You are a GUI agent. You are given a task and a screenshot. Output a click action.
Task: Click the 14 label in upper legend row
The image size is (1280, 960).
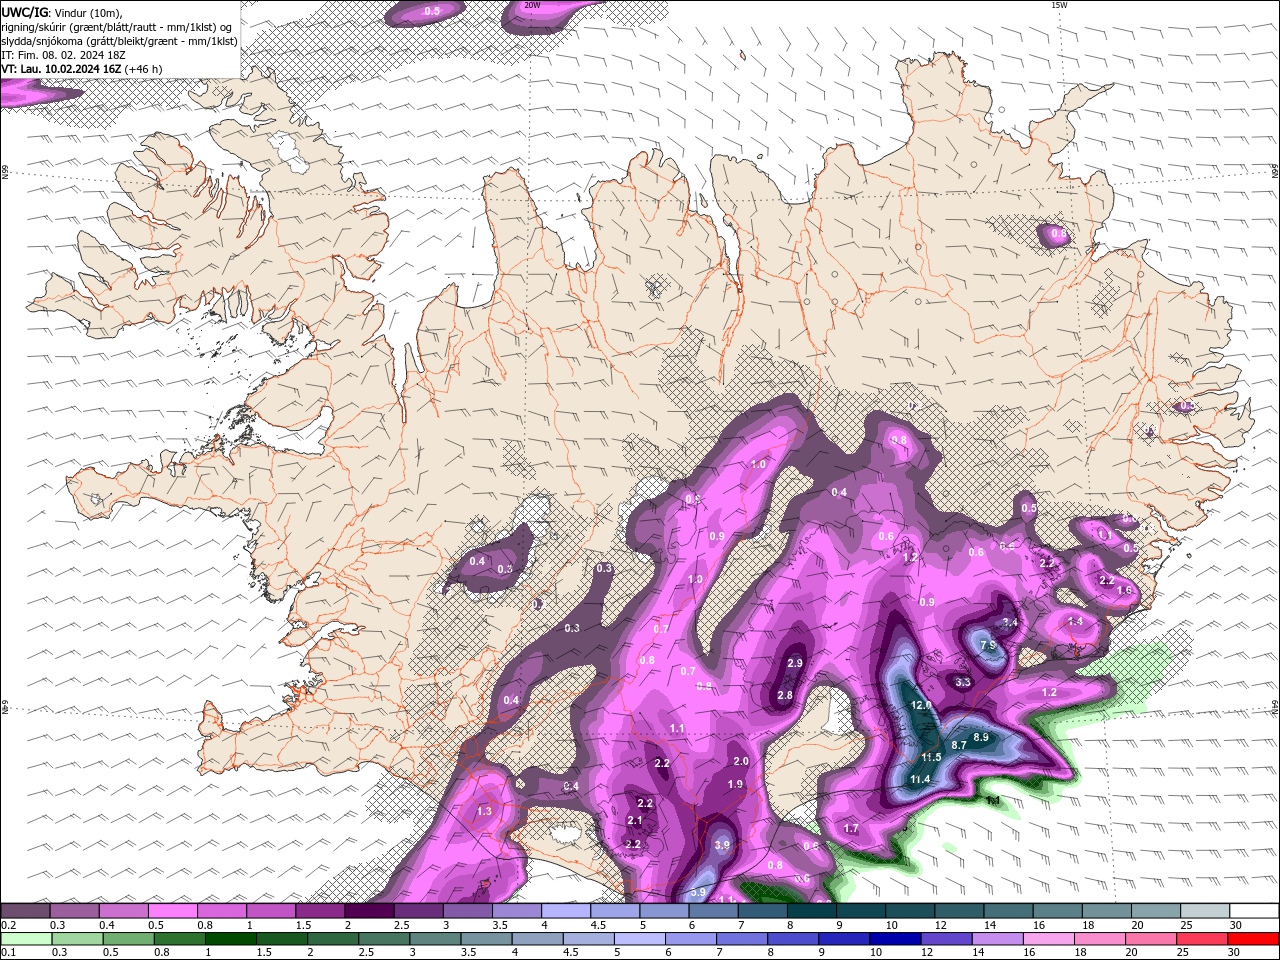[989, 925]
